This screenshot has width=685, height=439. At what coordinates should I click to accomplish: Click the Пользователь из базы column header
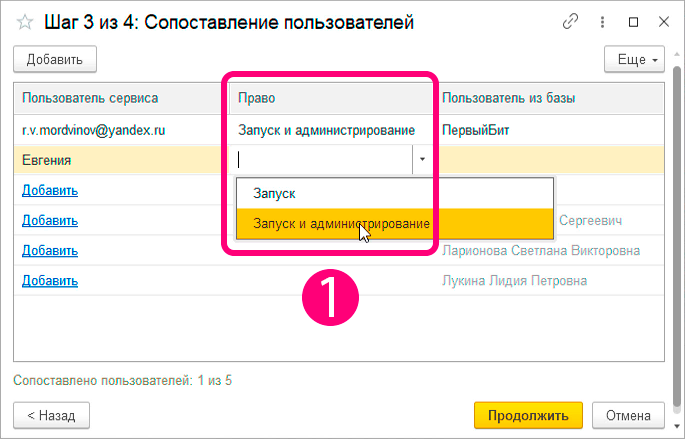point(549,98)
